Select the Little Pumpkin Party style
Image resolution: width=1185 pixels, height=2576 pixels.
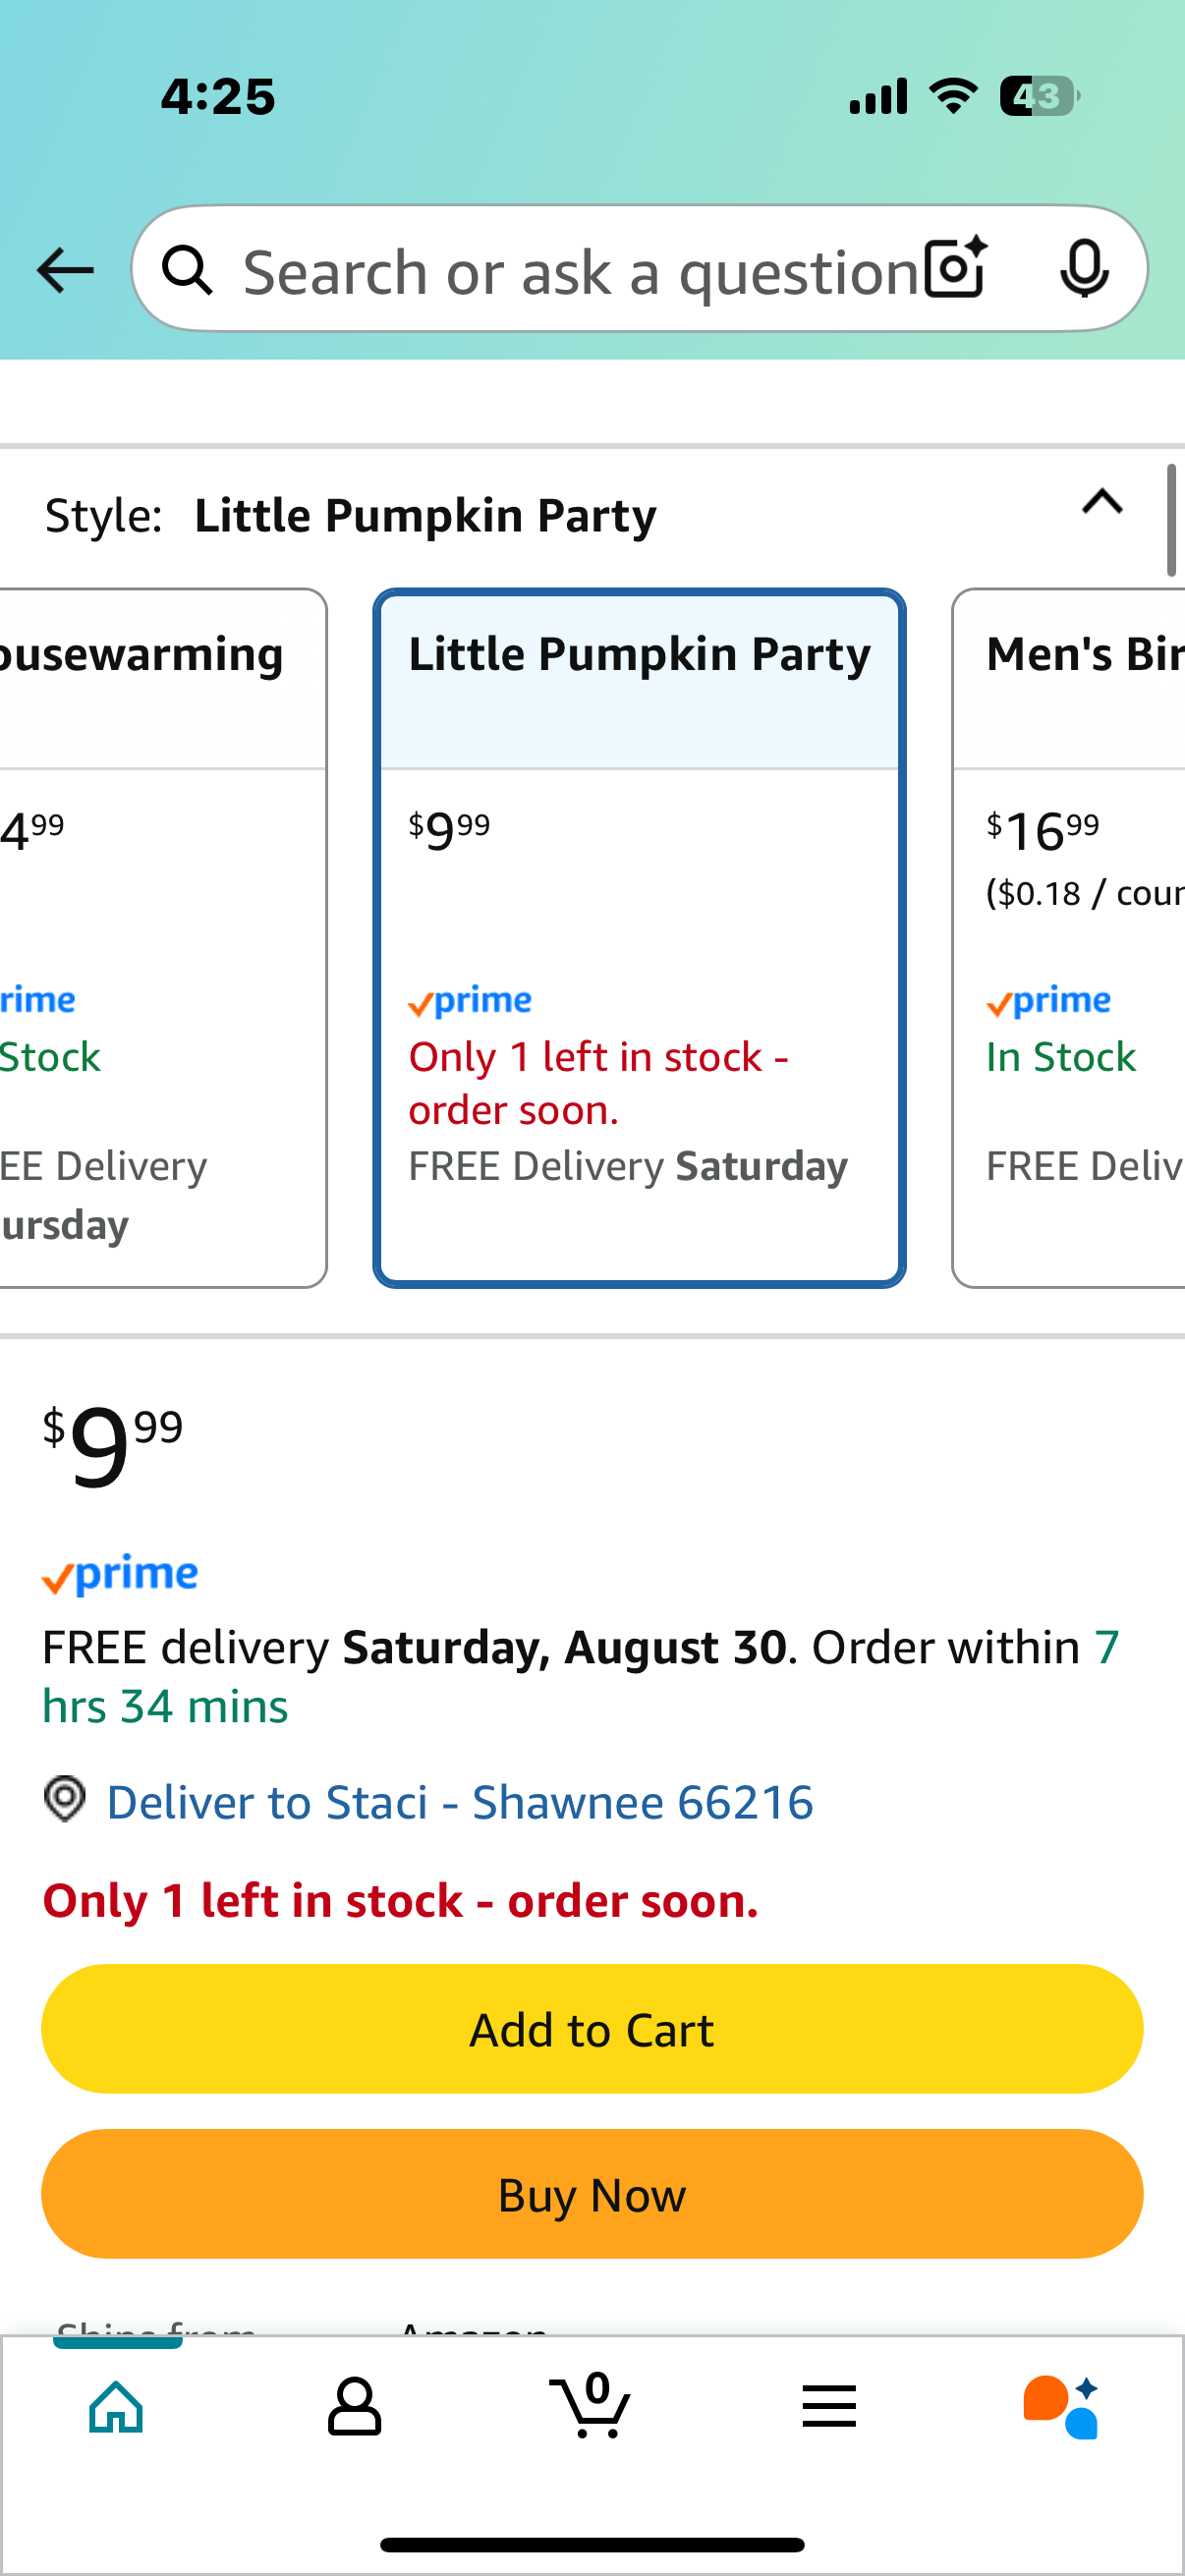click(640, 938)
